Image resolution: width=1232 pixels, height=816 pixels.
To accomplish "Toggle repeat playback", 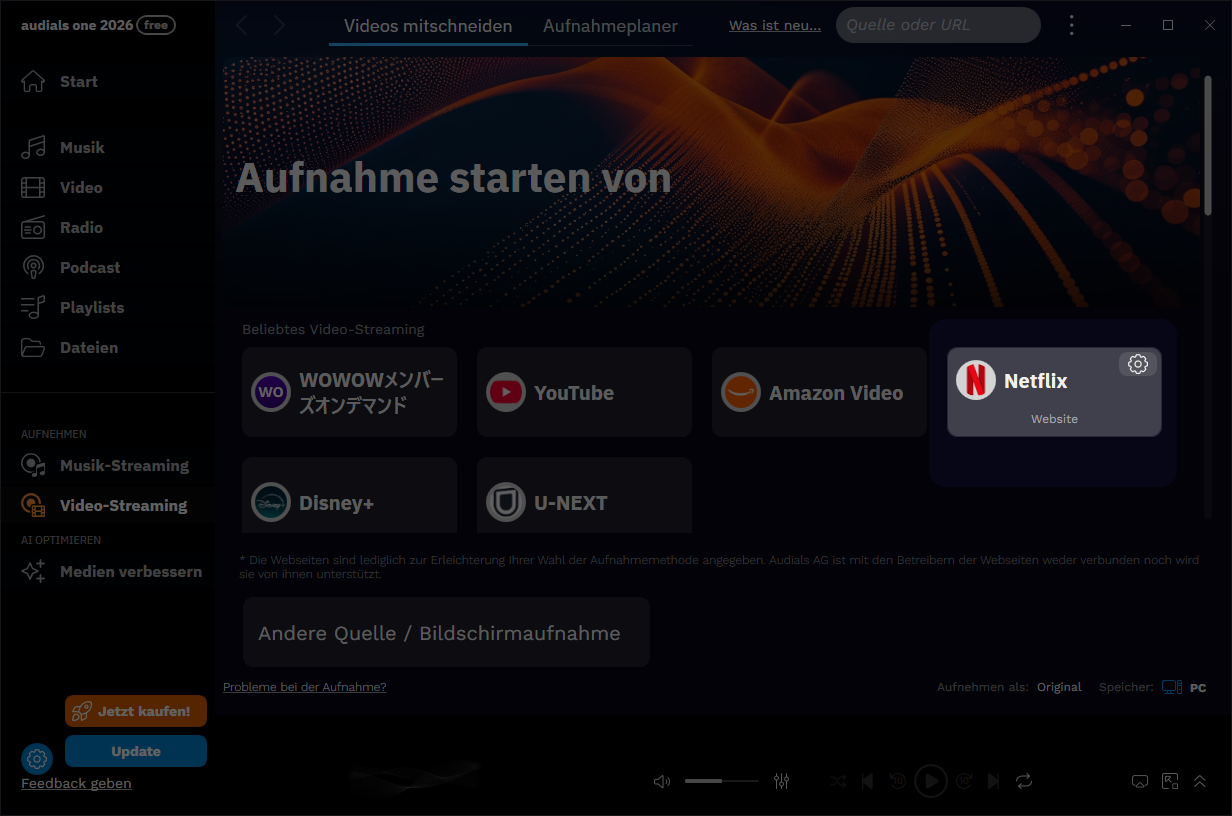I will (x=1024, y=781).
